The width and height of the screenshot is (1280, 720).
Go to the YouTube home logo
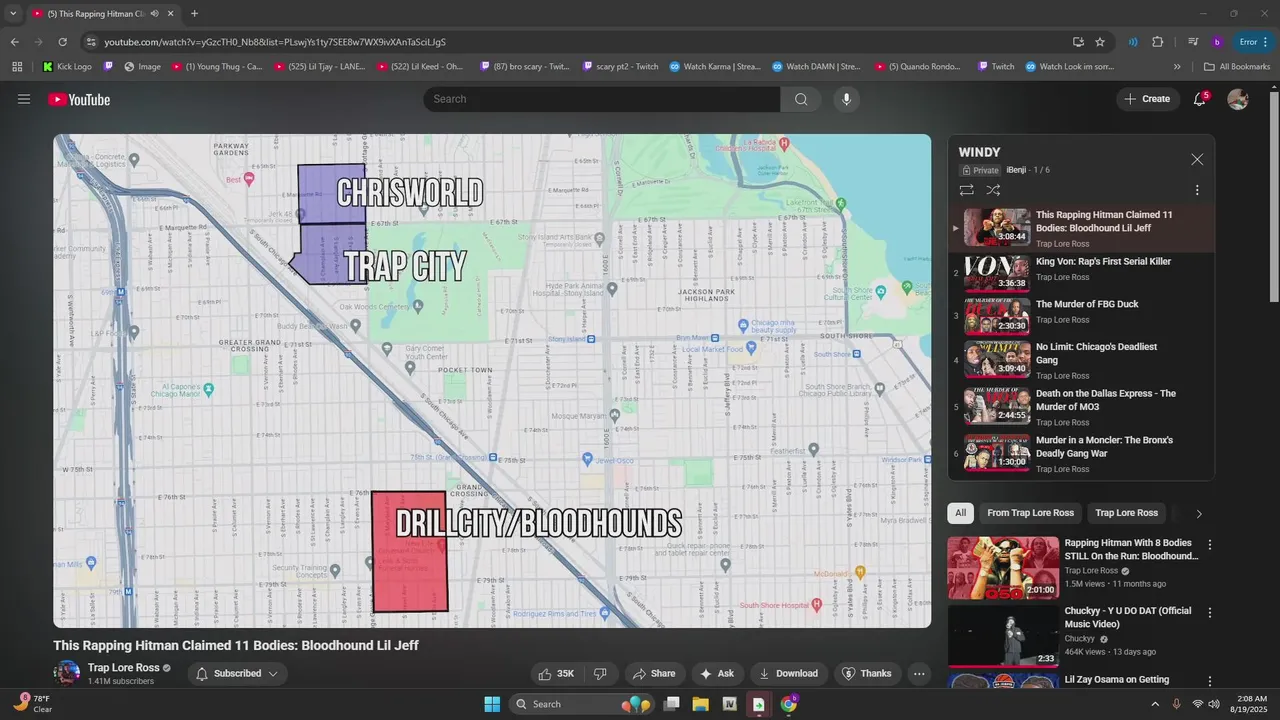pyautogui.click(x=79, y=99)
